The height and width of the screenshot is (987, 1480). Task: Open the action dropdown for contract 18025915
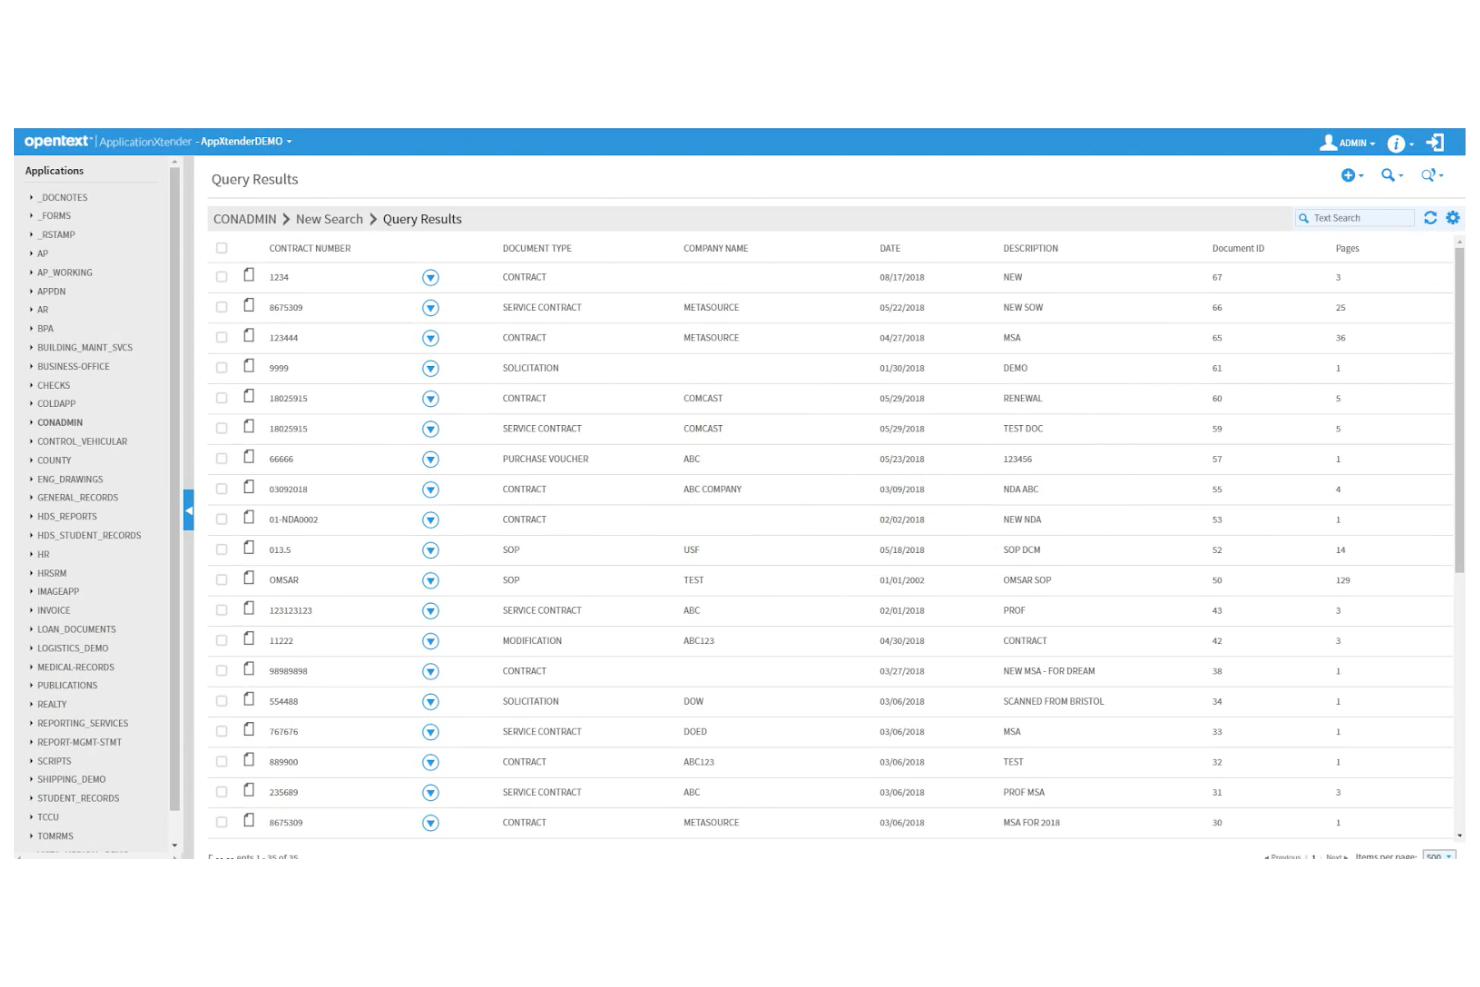[x=430, y=398]
